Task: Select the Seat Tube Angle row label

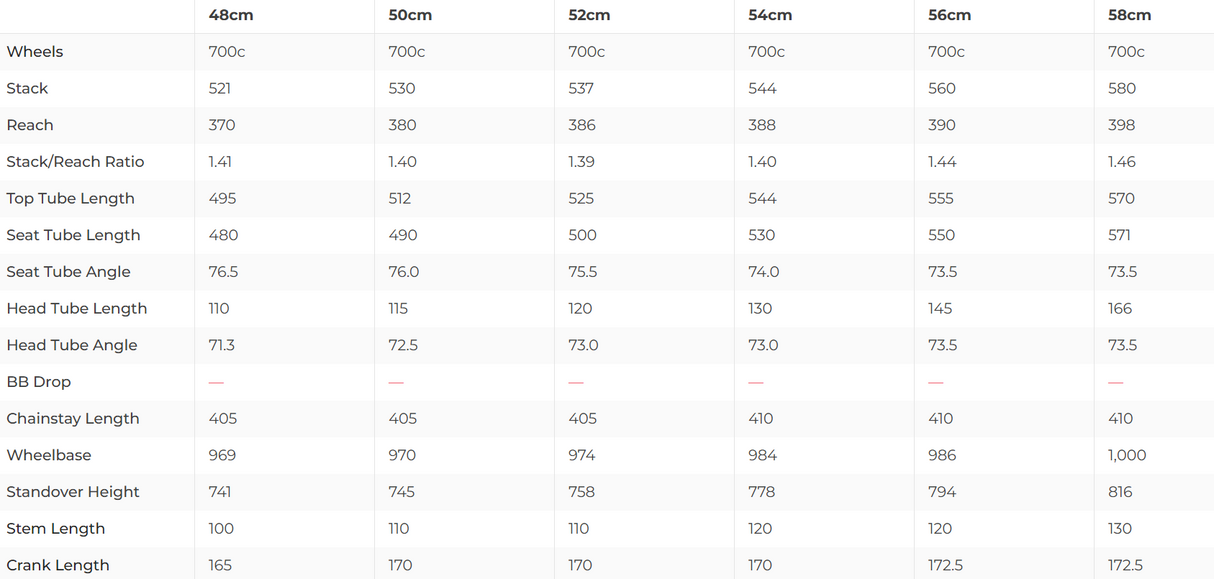Action: [68, 272]
